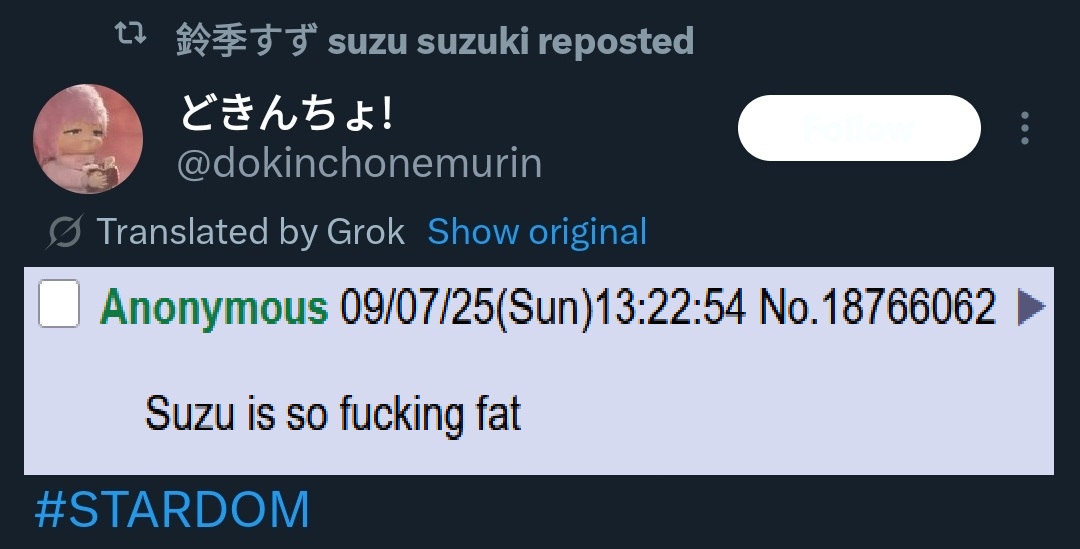Open the どきんちょ! display name profile
Screen dimensions: 1080x549
[287, 113]
